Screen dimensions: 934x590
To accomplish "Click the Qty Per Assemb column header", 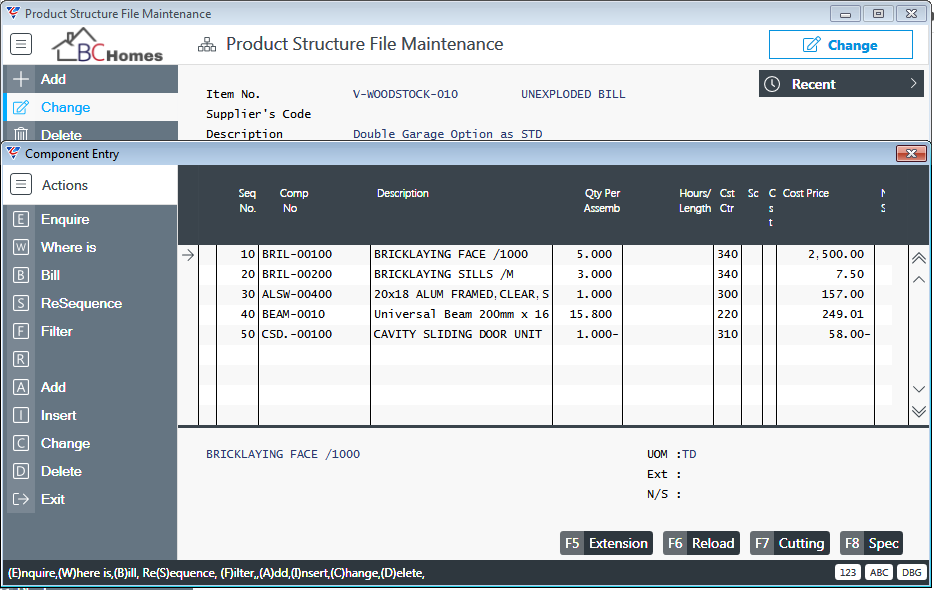I will [x=602, y=201].
